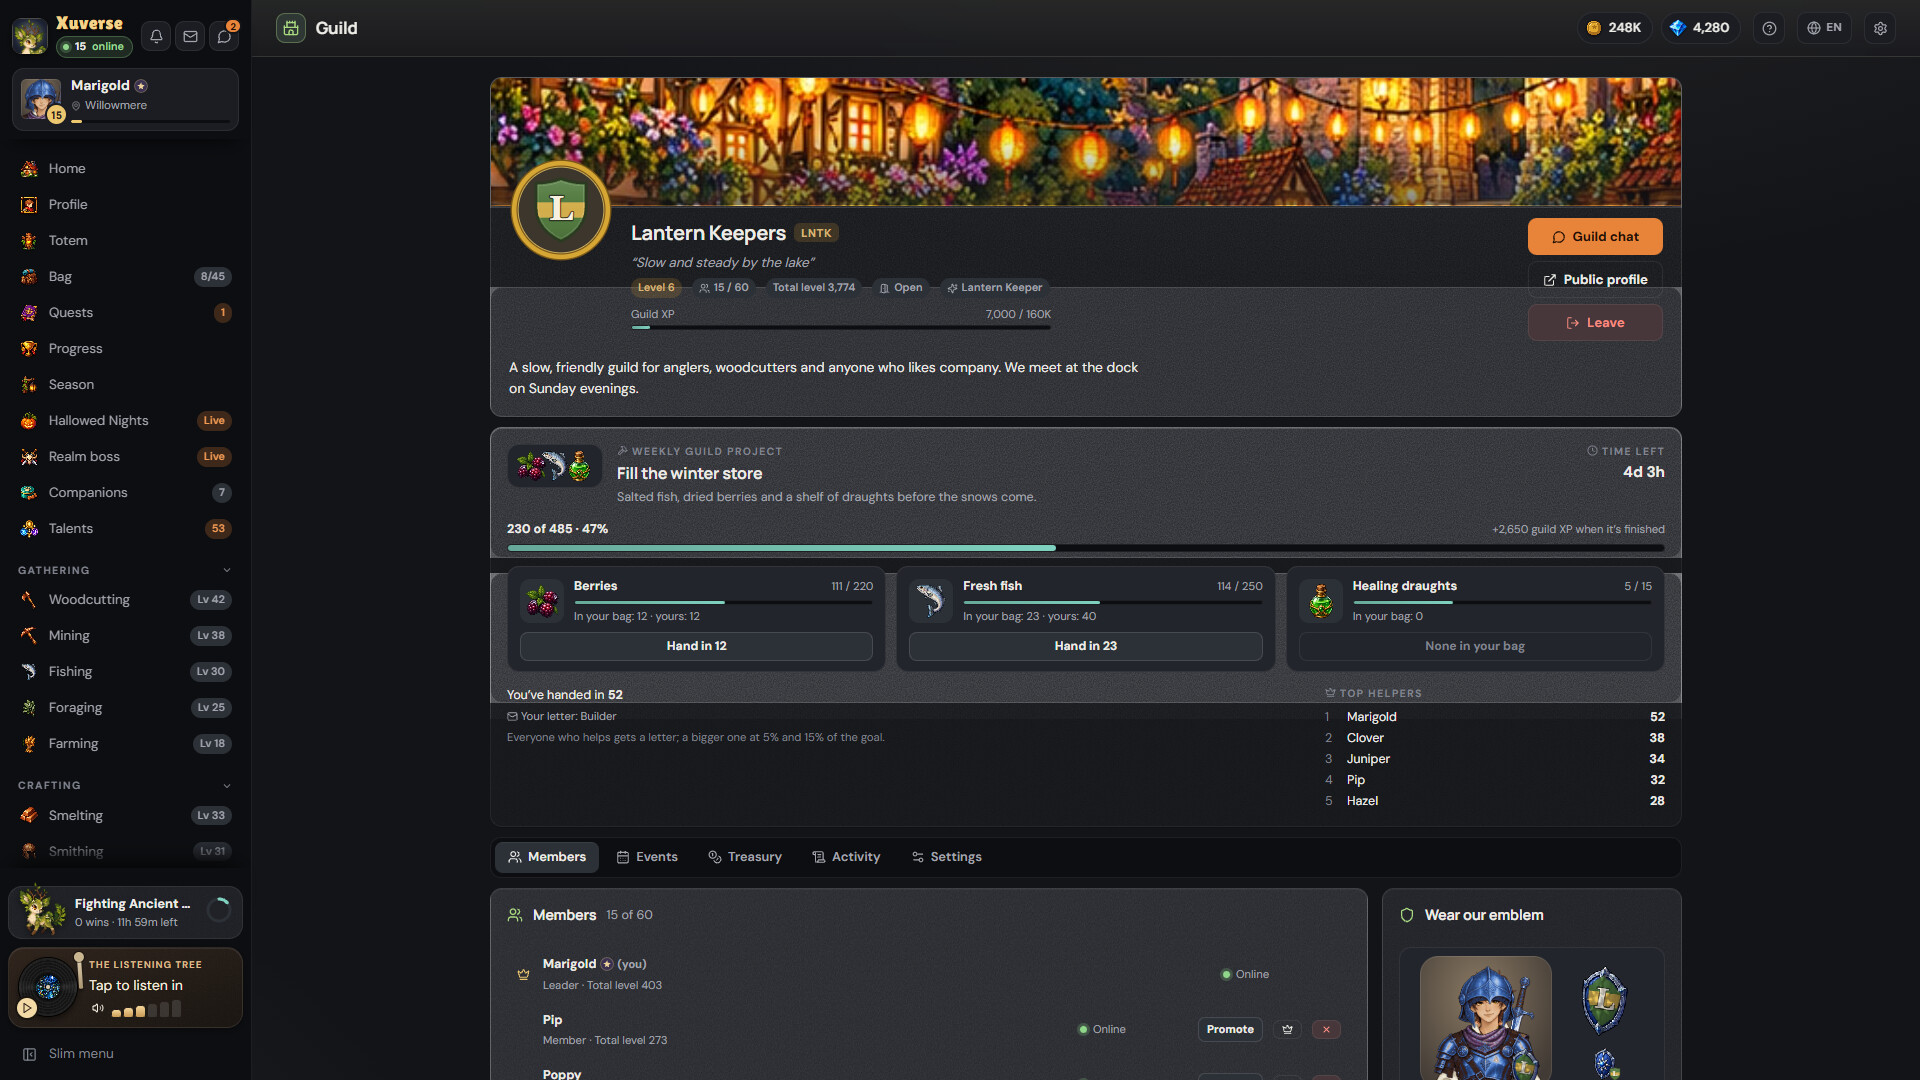Open the settings gear icon
The height and width of the screenshot is (1080, 1920).
pos(1880,28)
